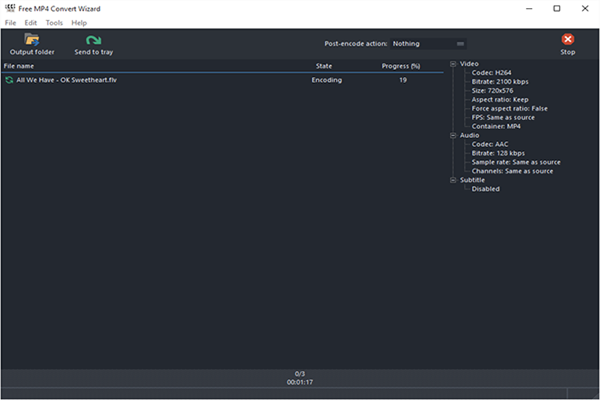The height and width of the screenshot is (400, 600).
Task: Open the Output folder icon
Action: click(32, 40)
